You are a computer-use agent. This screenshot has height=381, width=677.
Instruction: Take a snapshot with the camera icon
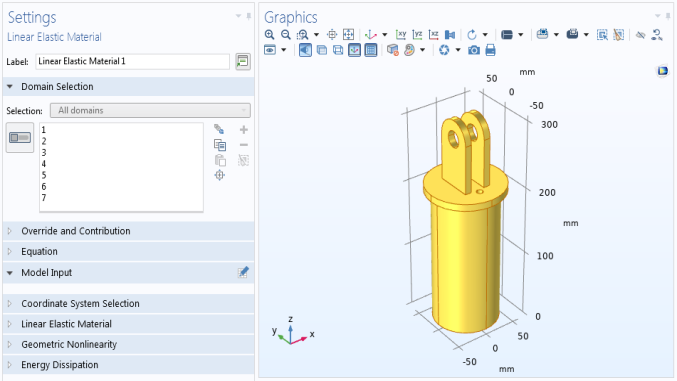(x=474, y=51)
